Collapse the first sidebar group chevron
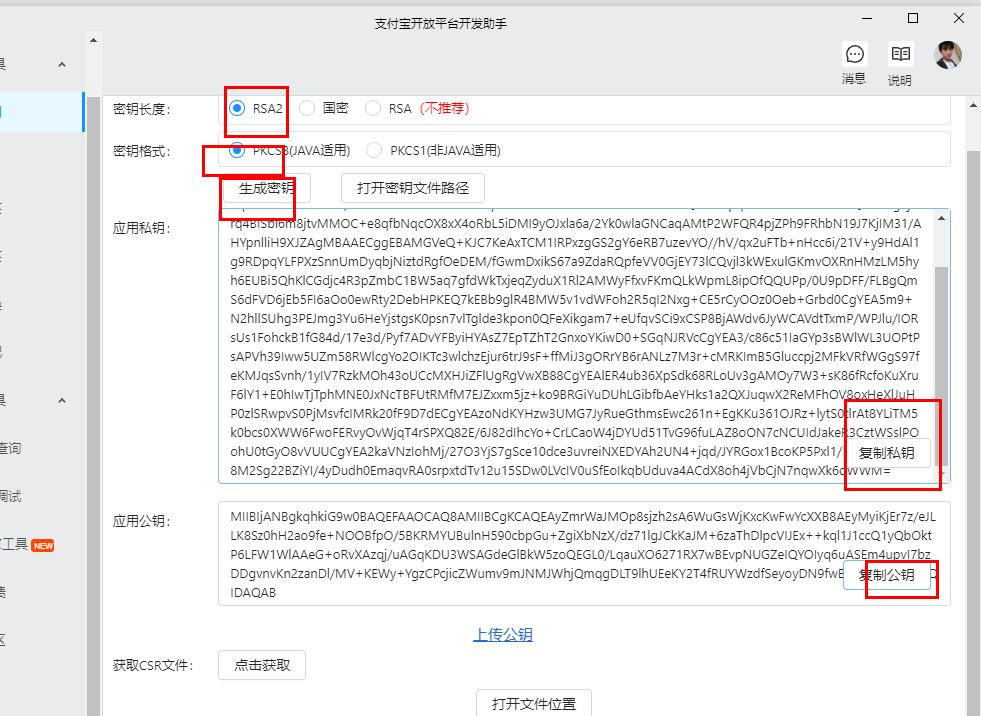 pos(62,64)
